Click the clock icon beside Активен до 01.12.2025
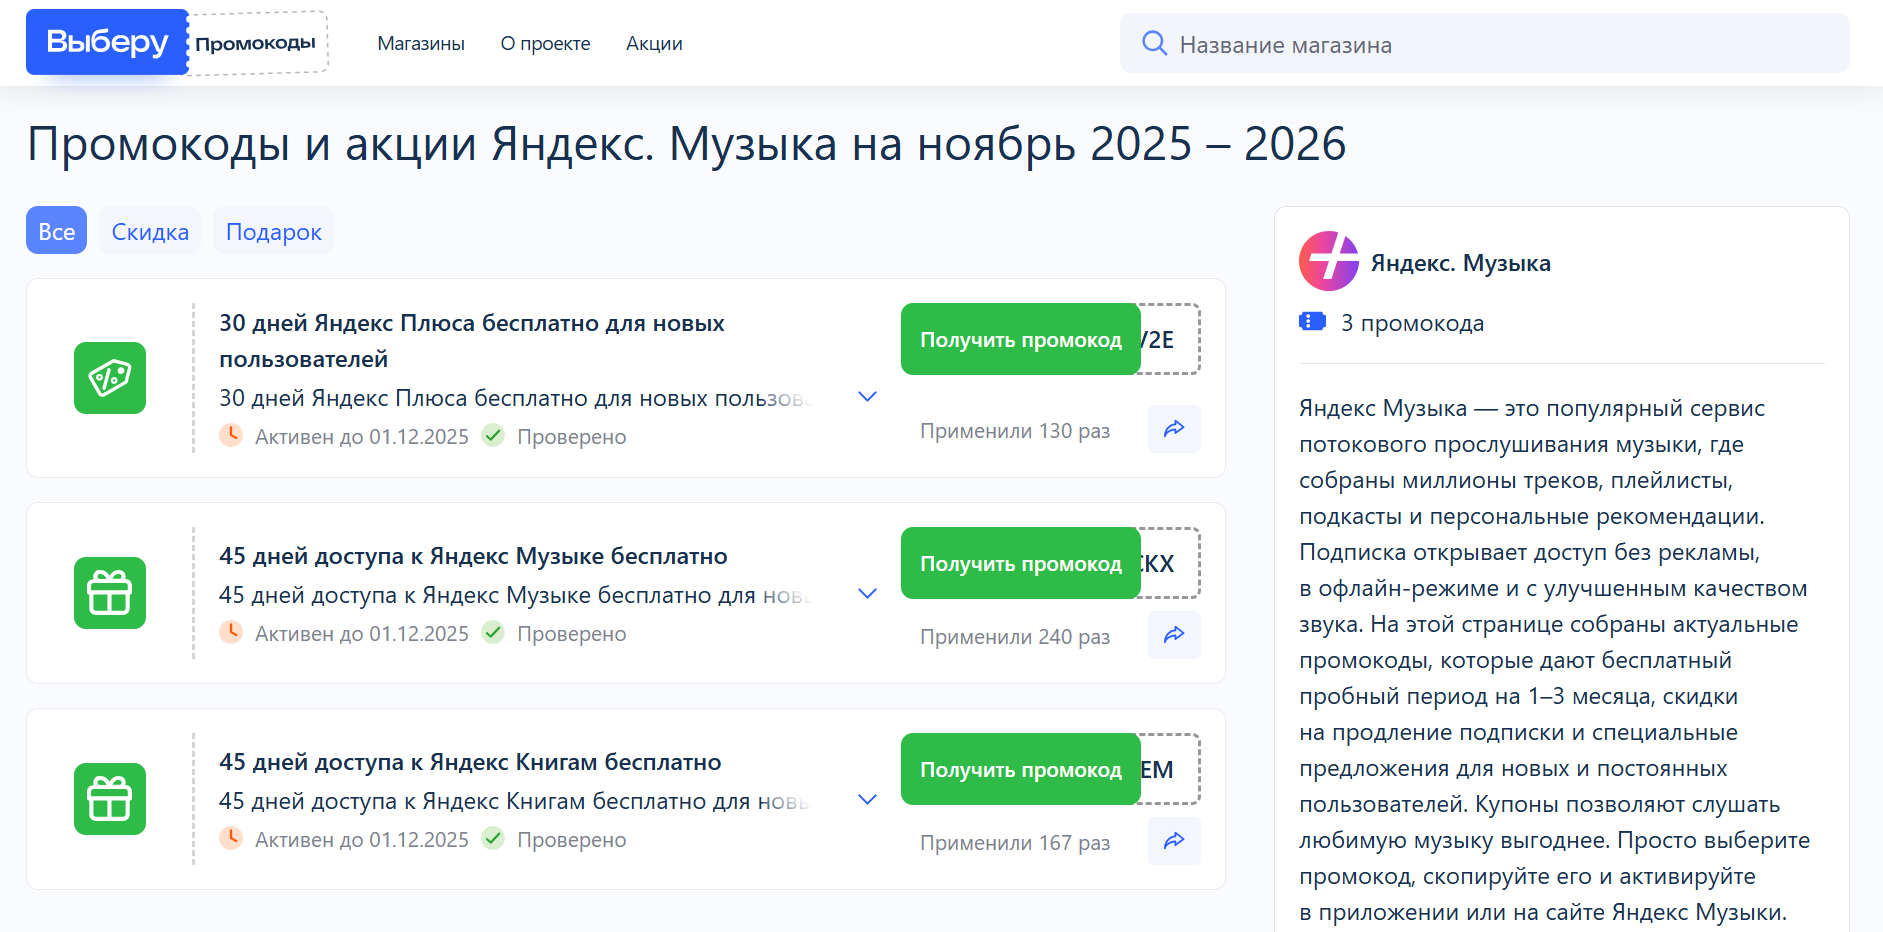1883x932 pixels. 232,435
